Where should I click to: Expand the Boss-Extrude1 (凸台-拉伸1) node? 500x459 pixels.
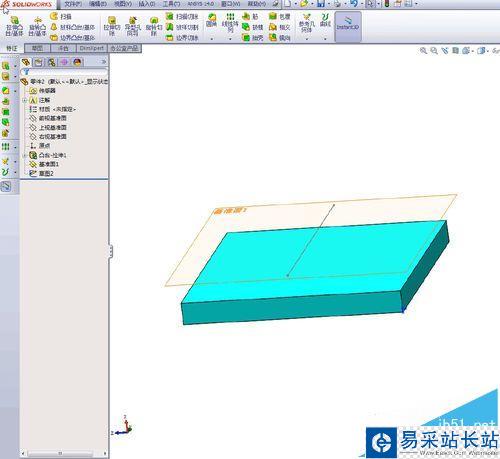click(x=25, y=155)
